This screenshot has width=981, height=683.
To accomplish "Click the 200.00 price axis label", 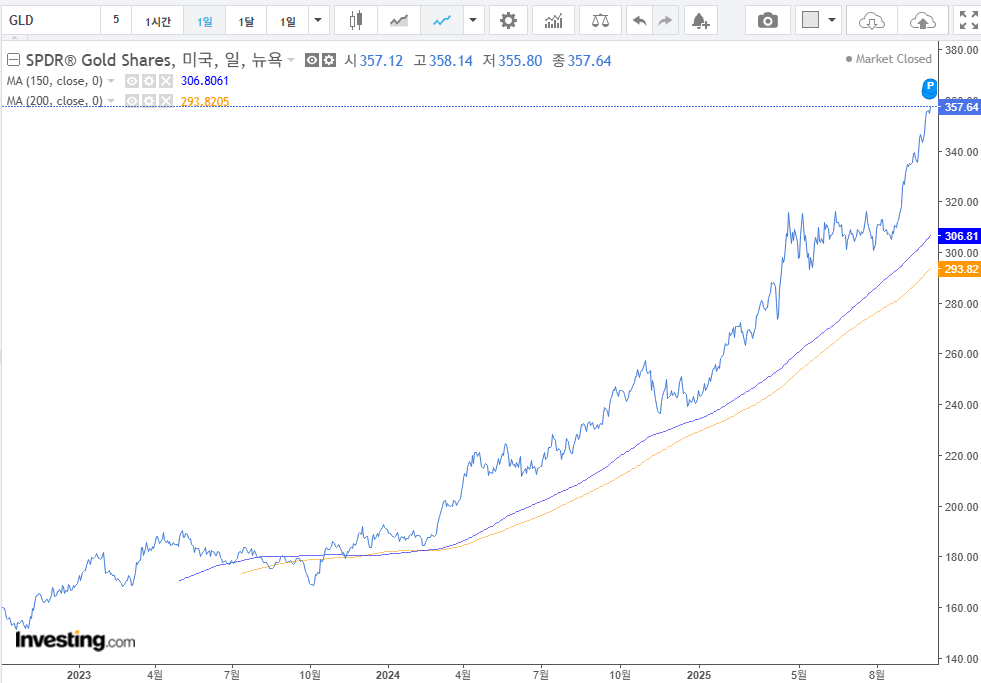I will pyautogui.click(x=962, y=507).
